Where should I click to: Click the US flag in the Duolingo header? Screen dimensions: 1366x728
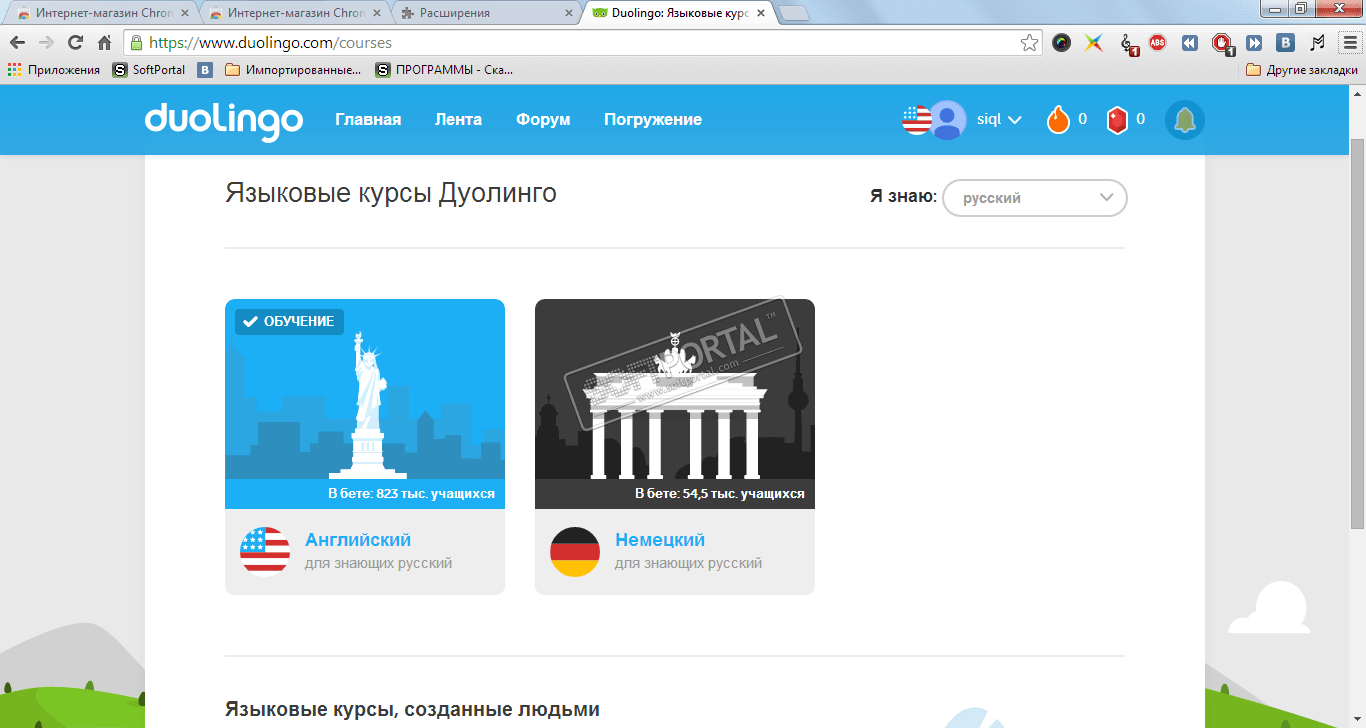916,120
